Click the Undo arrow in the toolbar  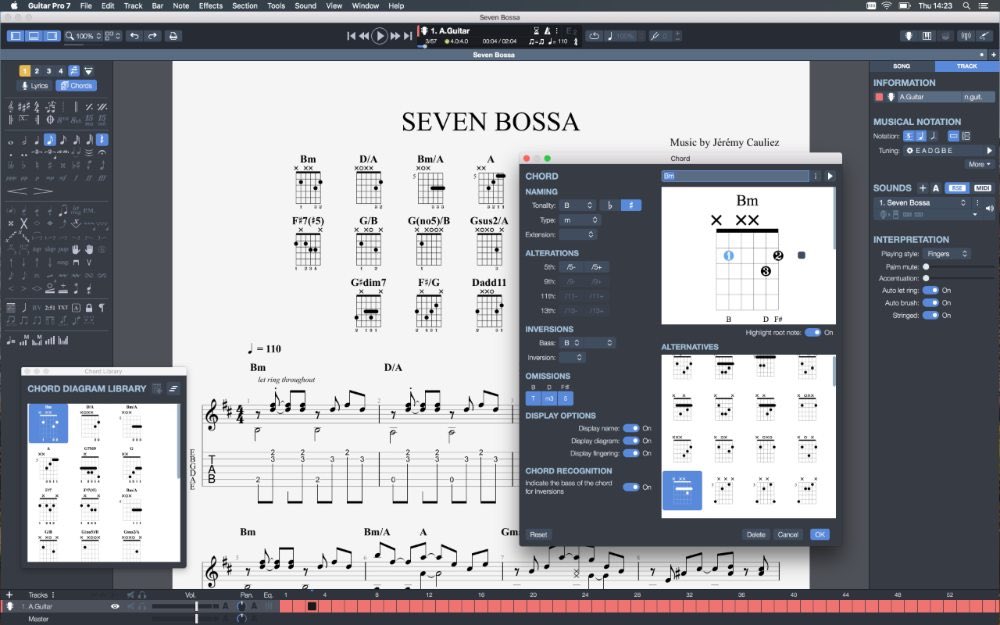[x=134, y=36]
